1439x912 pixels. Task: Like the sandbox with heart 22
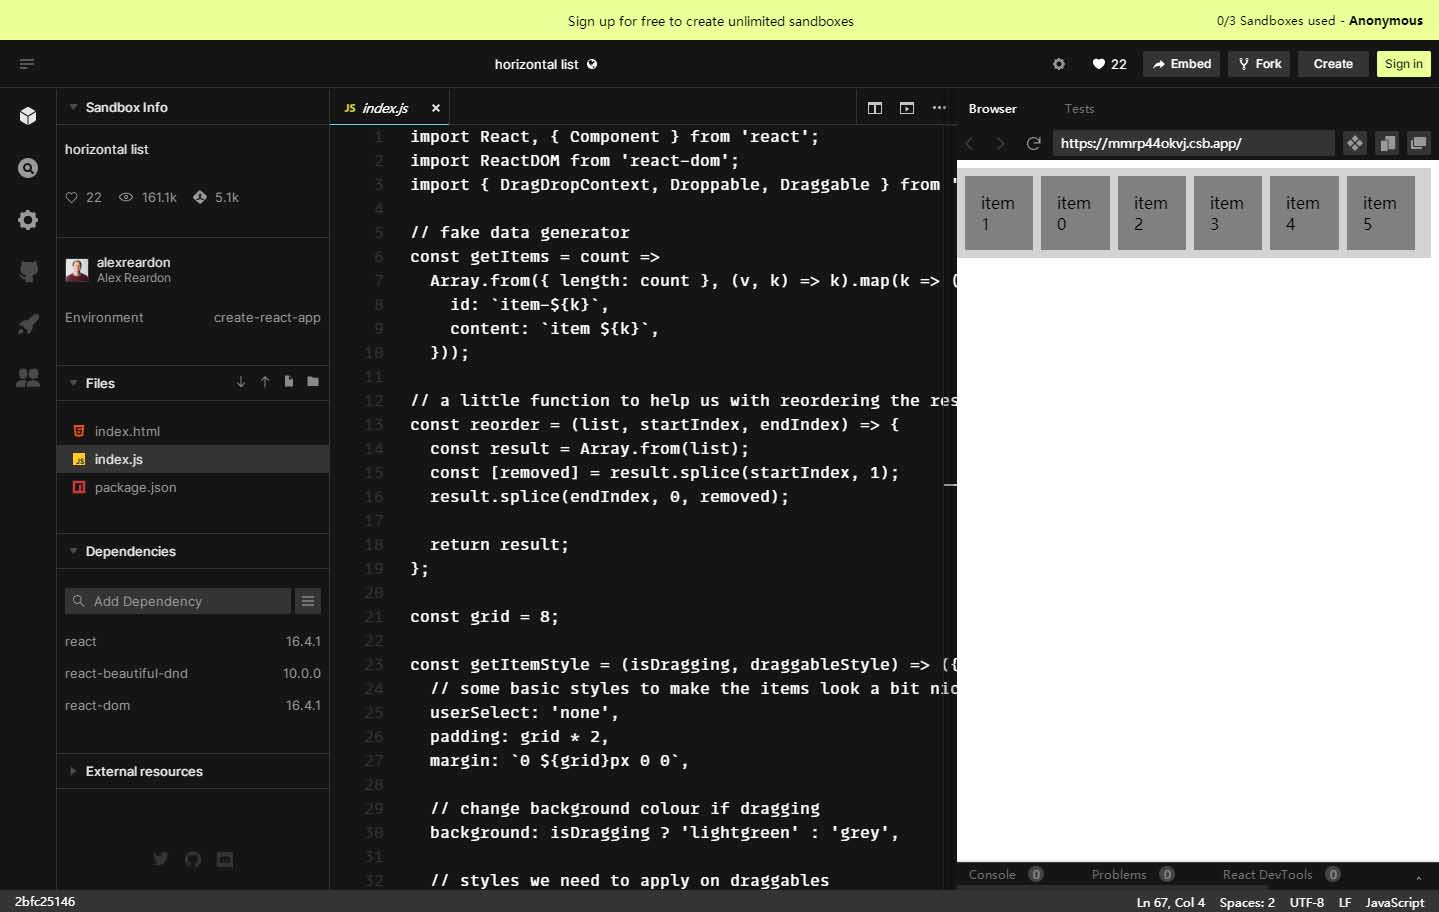pos(1109,64)
